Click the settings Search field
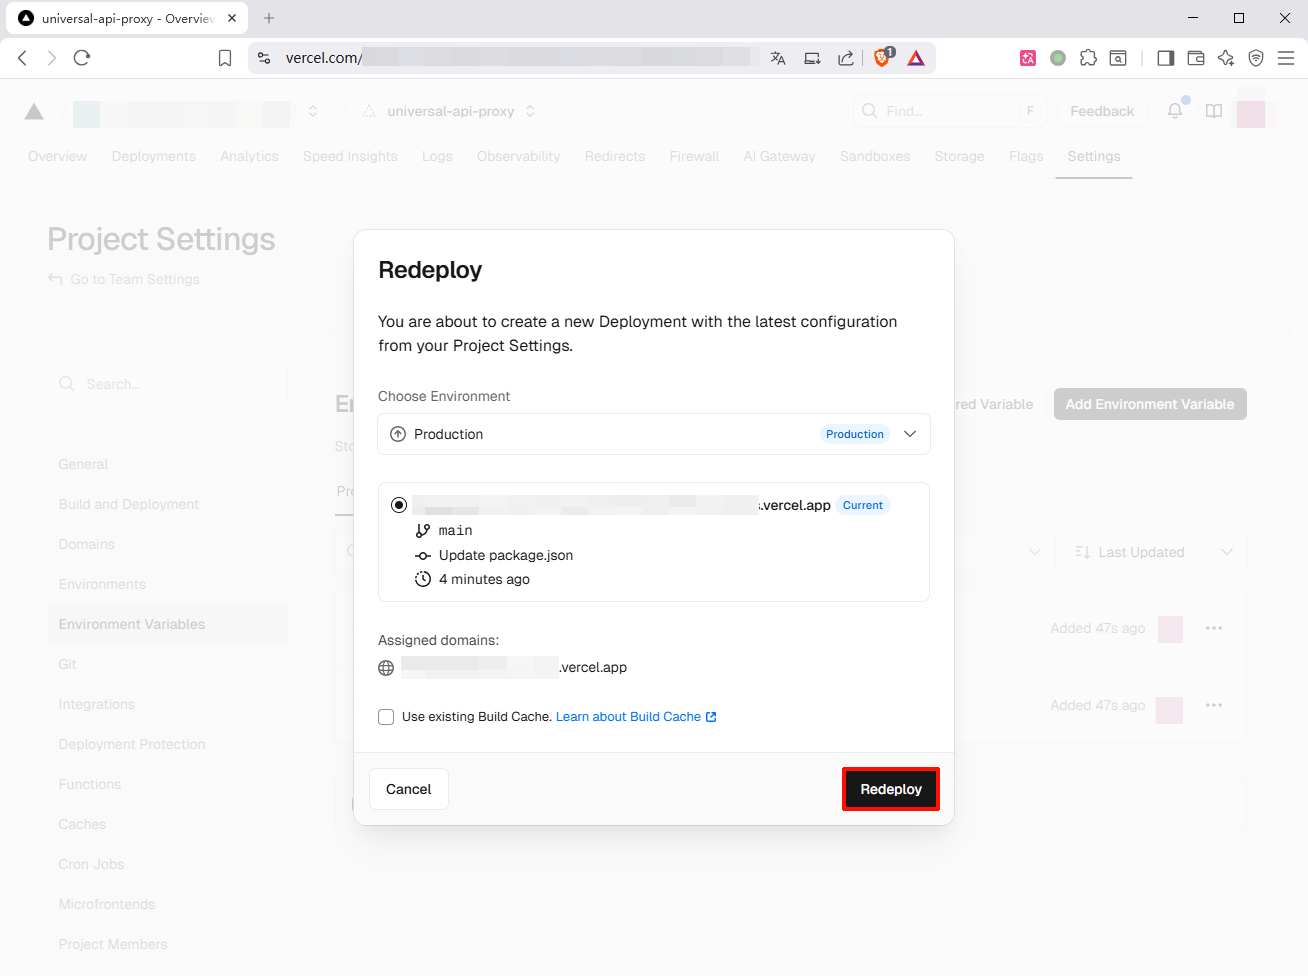This screenshot has height=976, width=1308. (167, 384)
